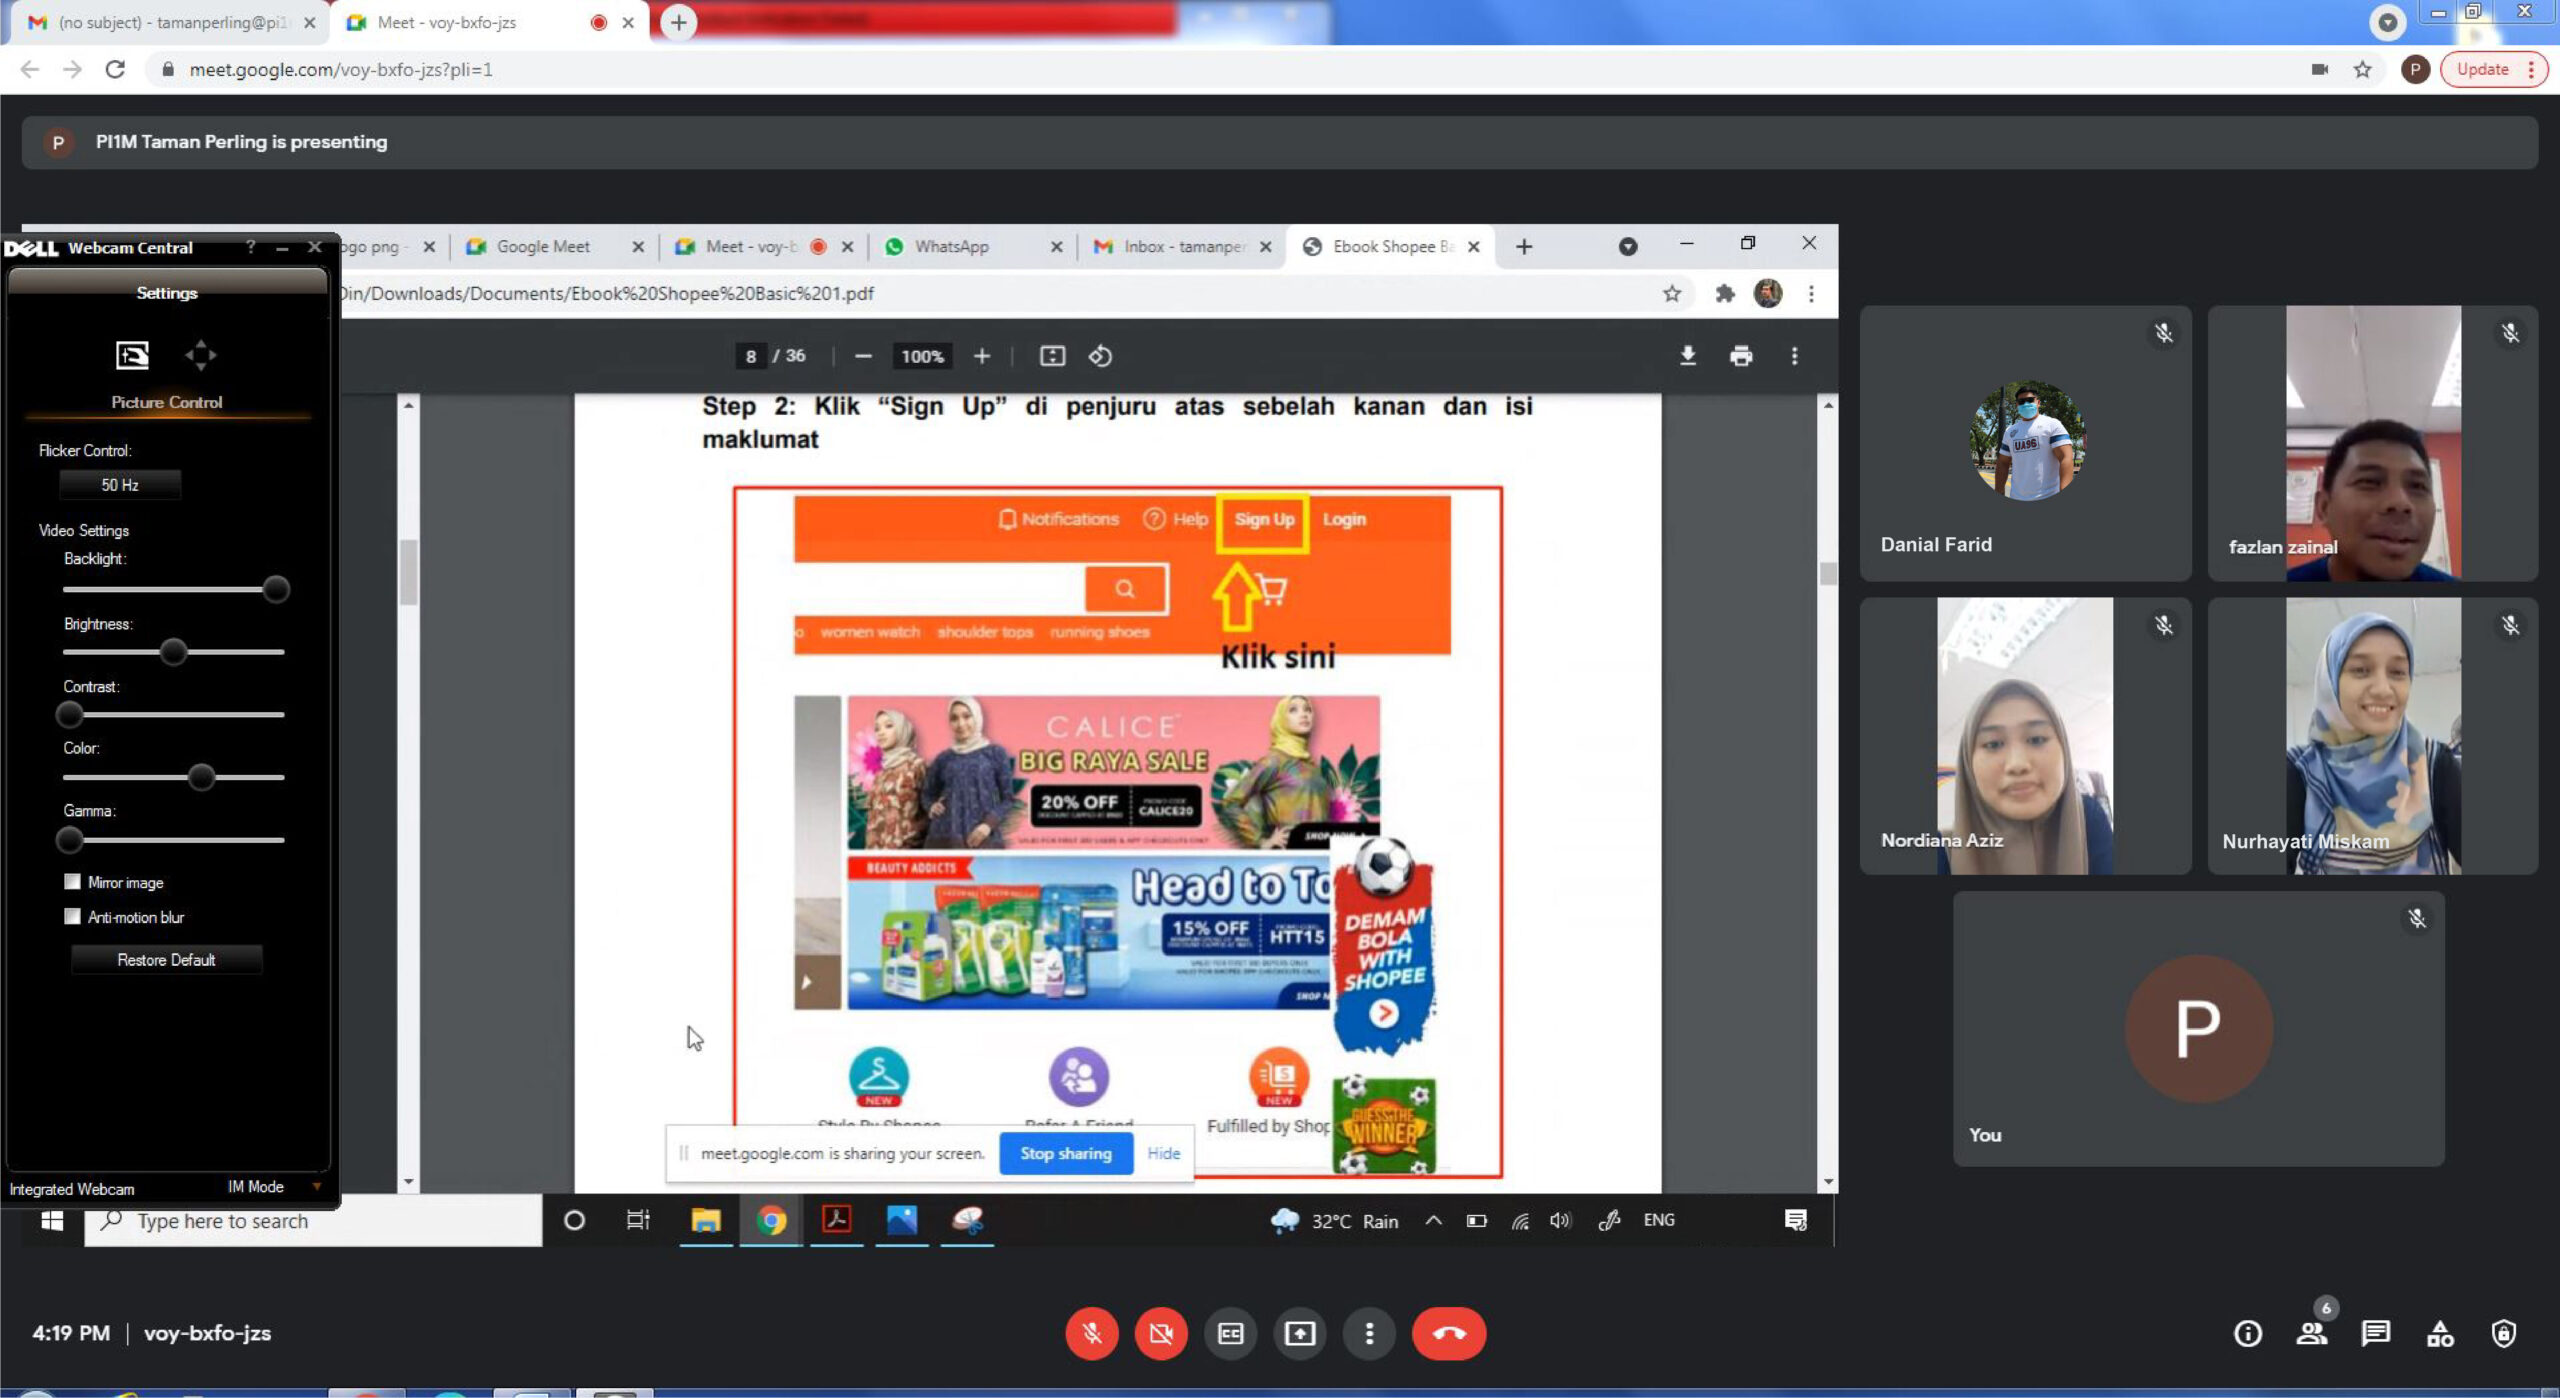
Task: Click the Restore Default button
Action: pyautogui.click(x=166, y=960)
